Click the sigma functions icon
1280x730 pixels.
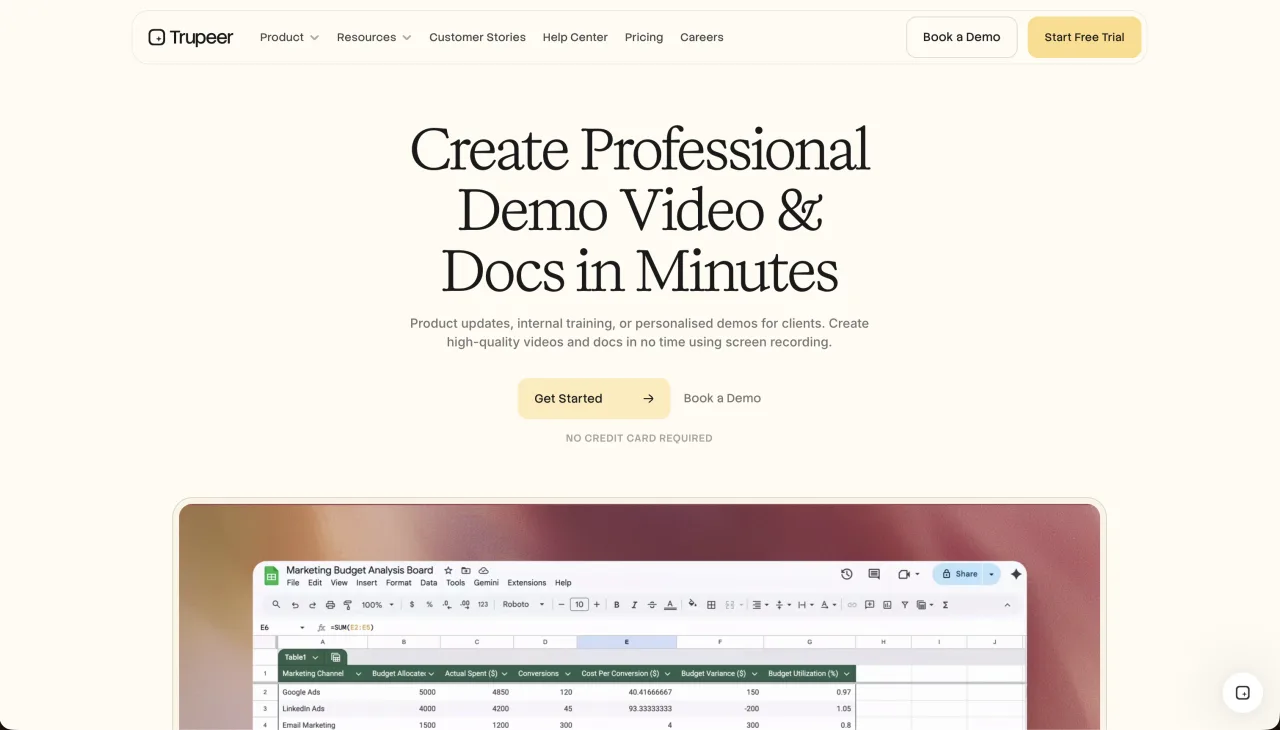[946, 605]
